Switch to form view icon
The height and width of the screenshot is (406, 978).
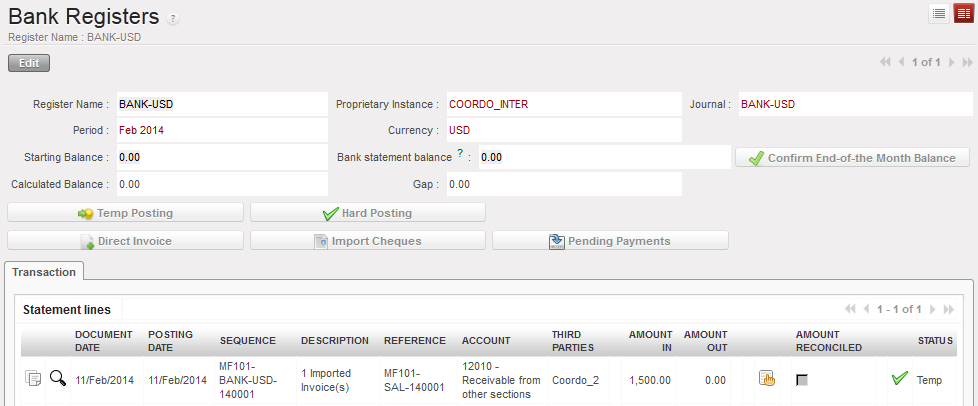tap(962, 13)
